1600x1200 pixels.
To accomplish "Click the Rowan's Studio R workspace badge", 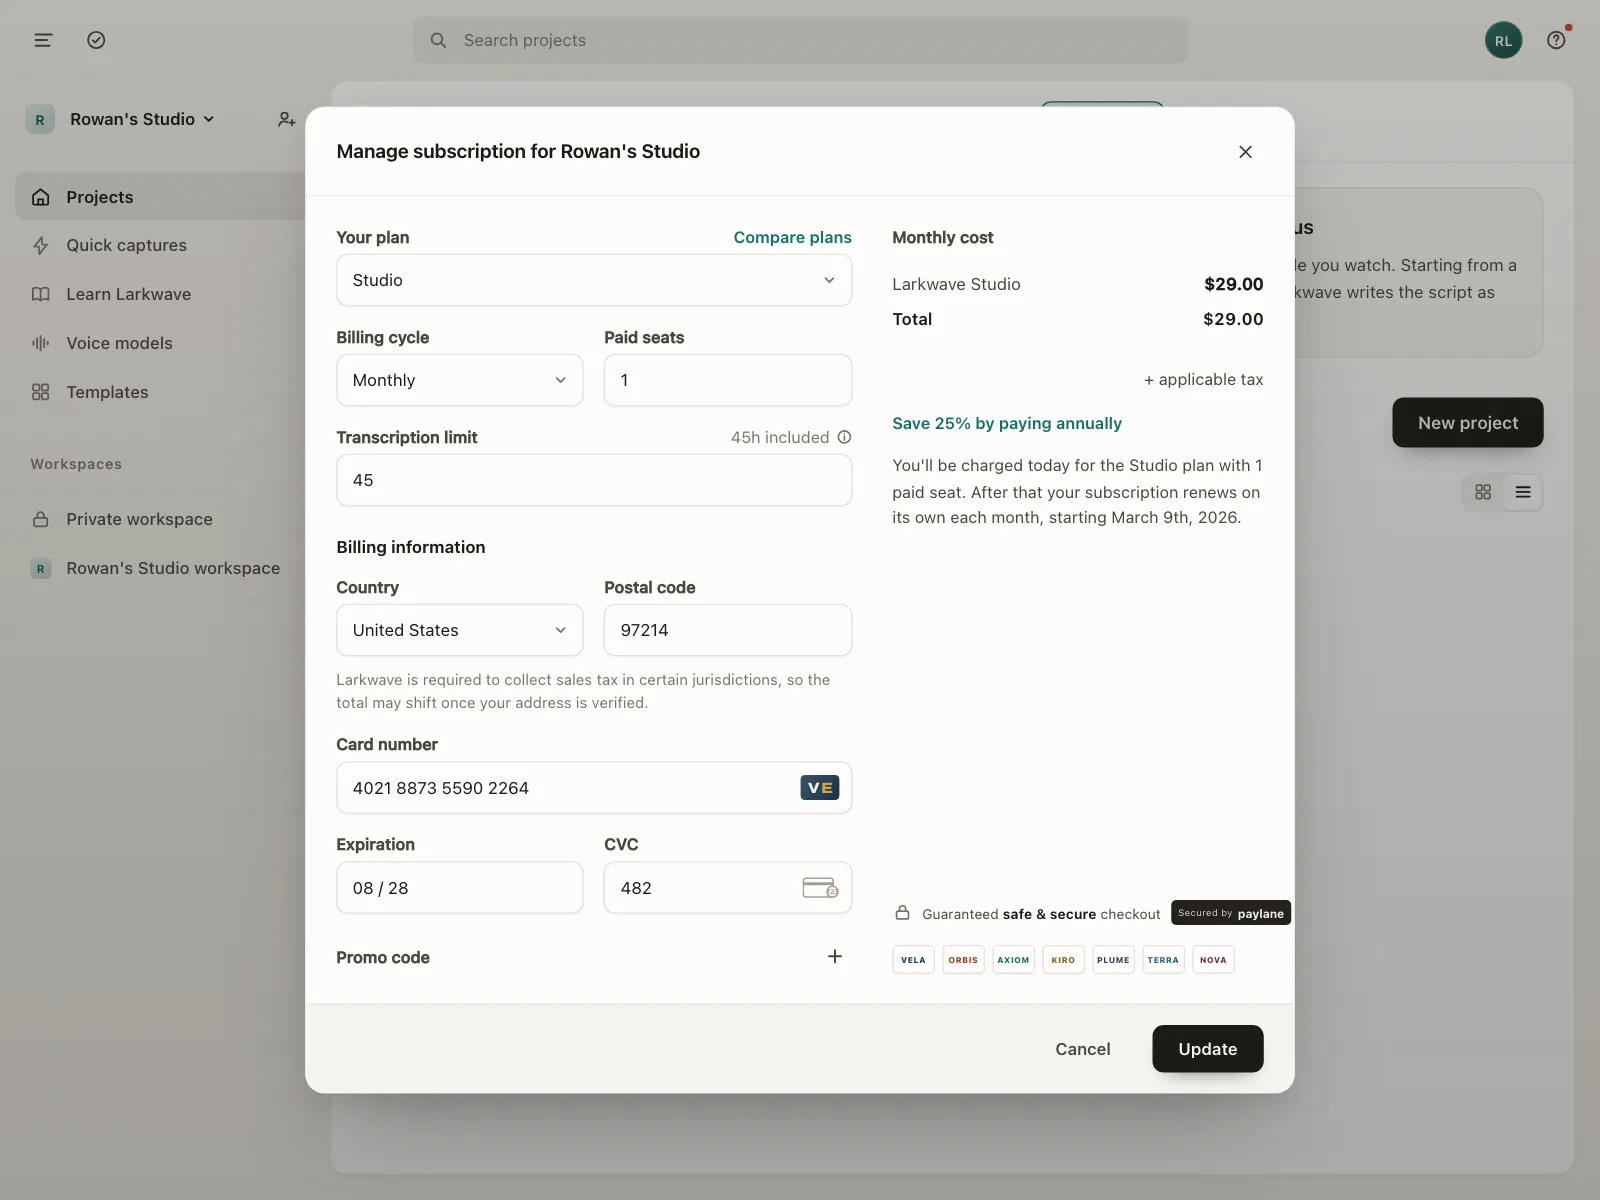I will (x=40, y=119).
